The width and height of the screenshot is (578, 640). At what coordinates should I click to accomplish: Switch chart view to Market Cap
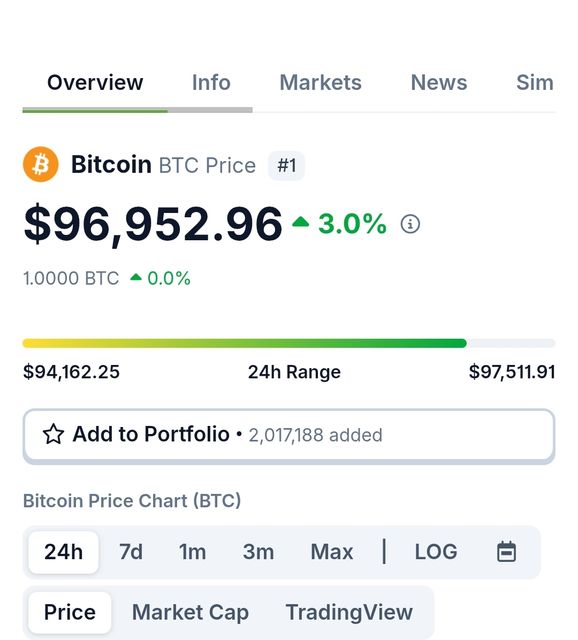point(190,612)
